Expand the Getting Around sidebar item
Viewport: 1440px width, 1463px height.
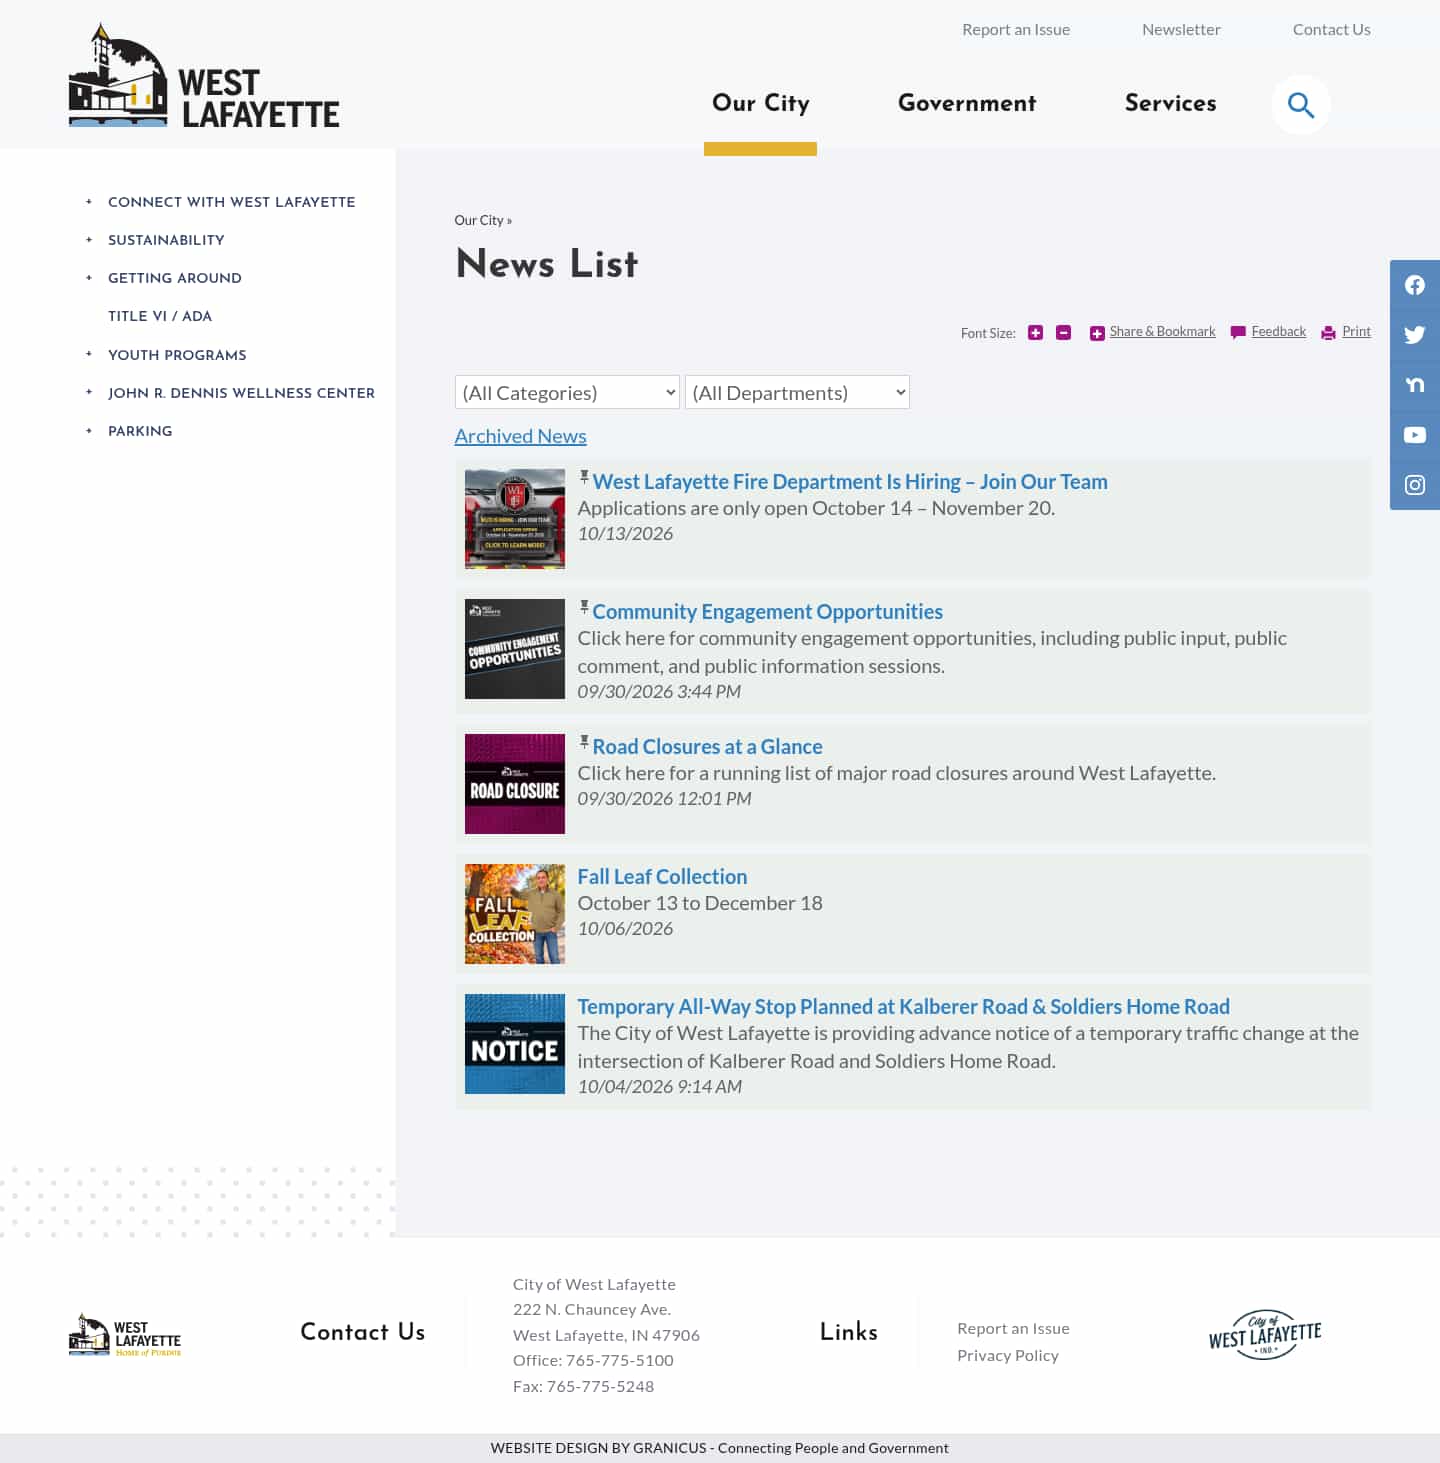89,278
